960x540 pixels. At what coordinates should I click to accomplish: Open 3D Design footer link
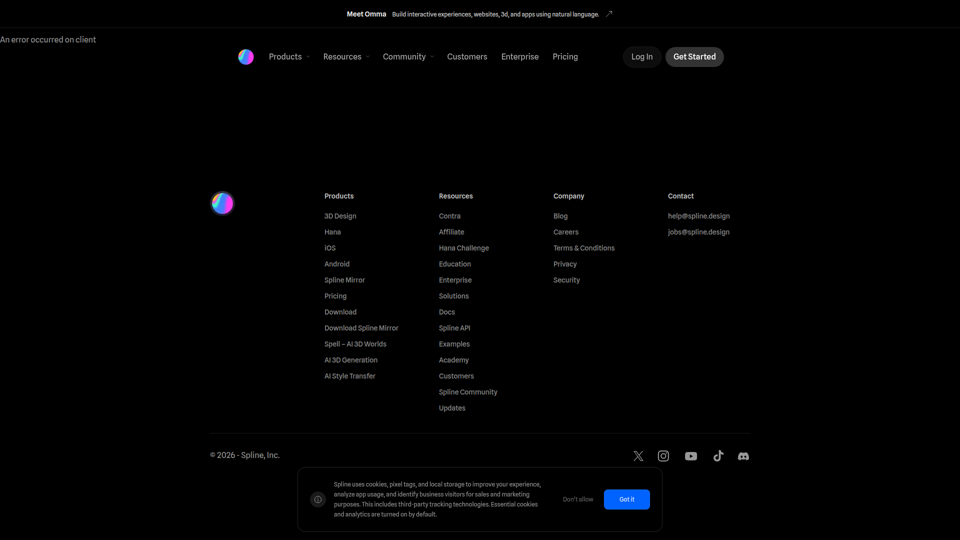point(340,216)
